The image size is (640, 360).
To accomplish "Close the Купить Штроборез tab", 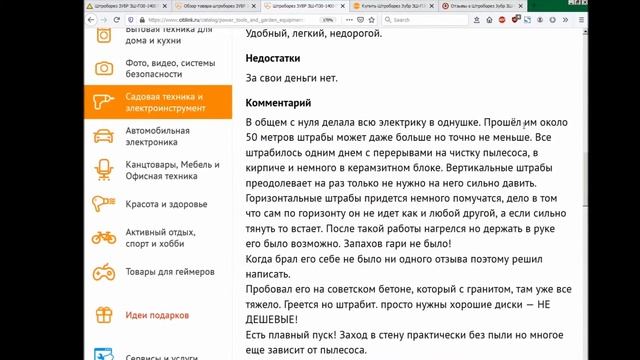I will click(431, 6).
